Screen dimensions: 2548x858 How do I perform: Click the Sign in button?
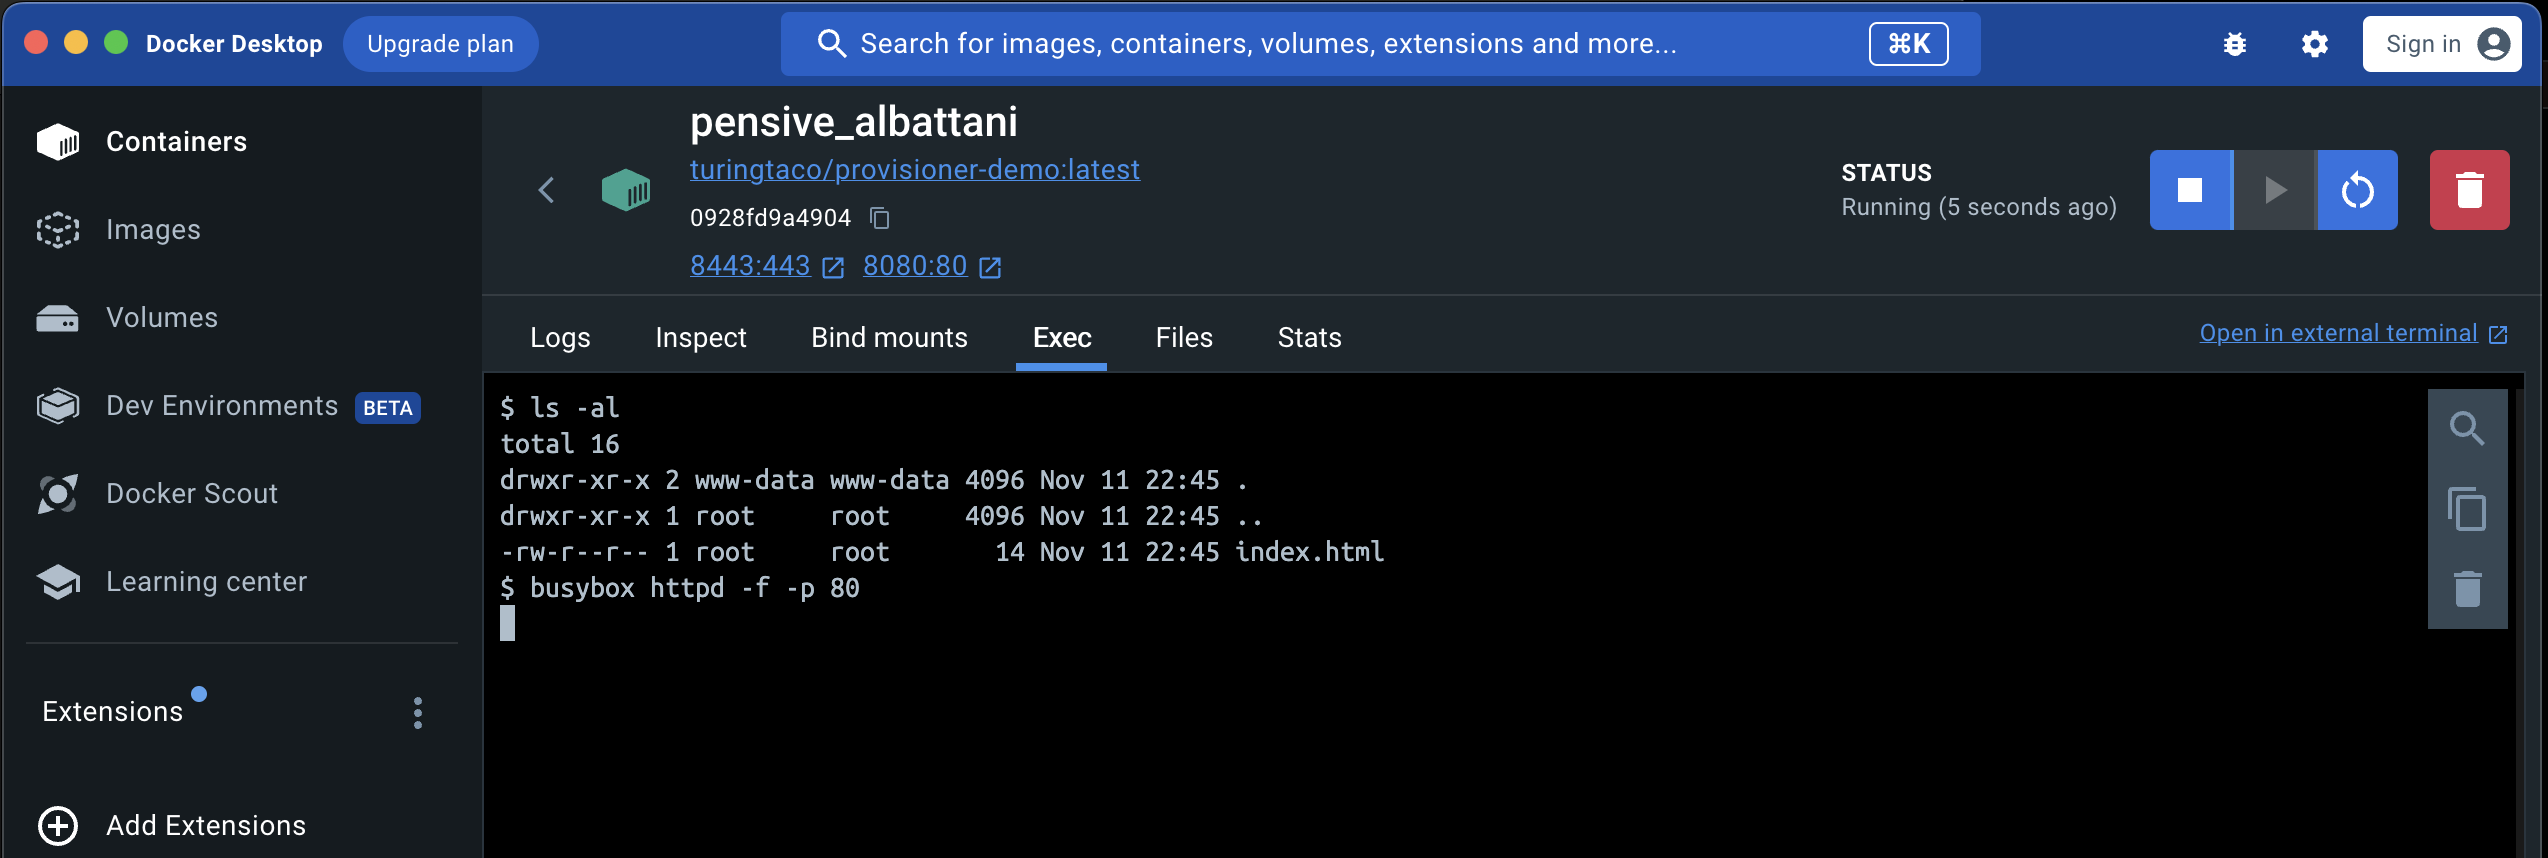coord(2442,44)
